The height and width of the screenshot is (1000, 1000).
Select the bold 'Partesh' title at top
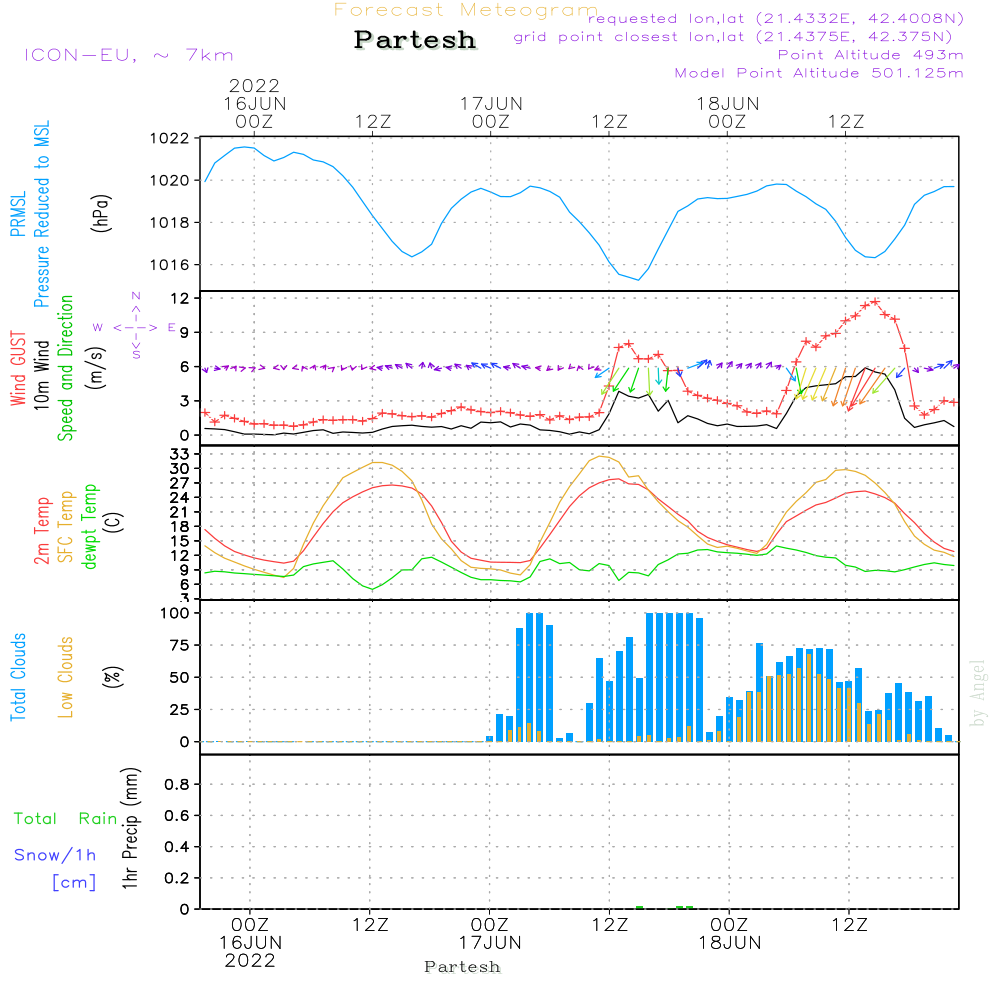click(415, 40)
